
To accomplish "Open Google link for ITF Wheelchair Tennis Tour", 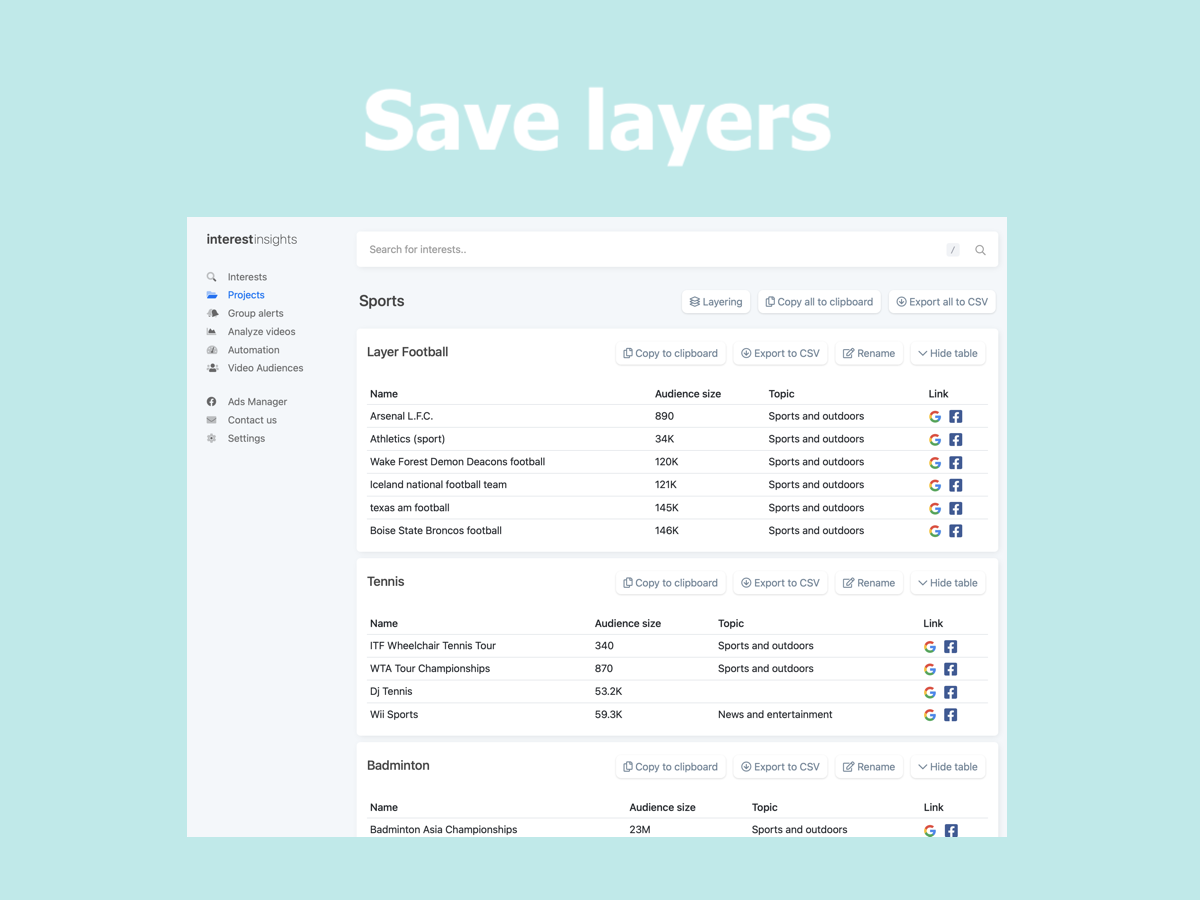I will (930, 647).
